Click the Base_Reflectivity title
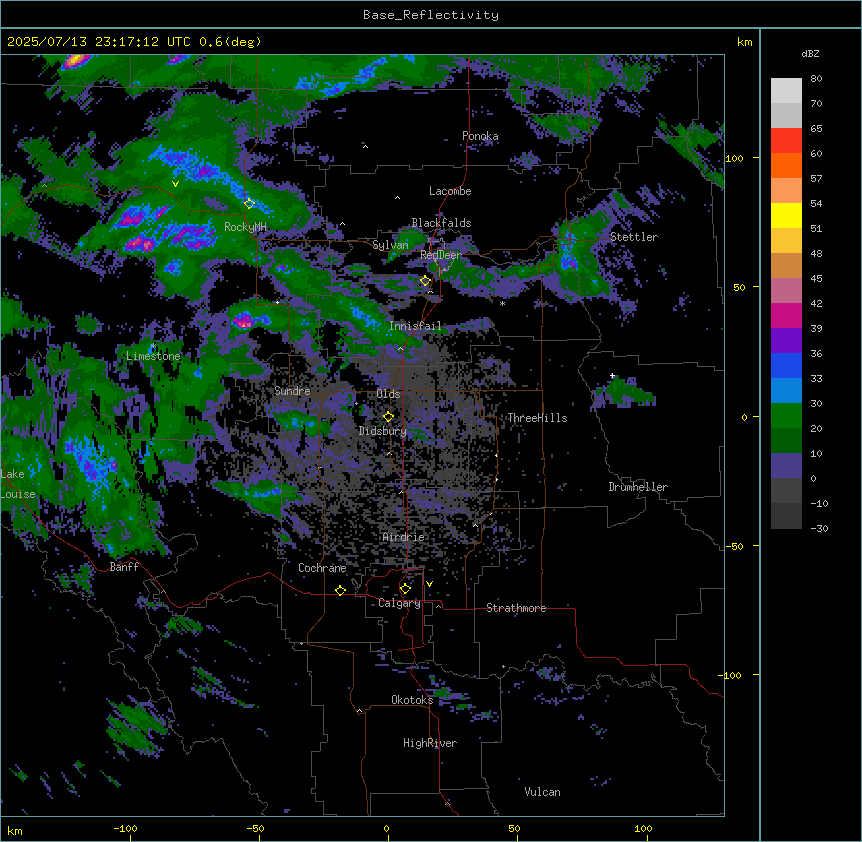The height and width of the screenshot is (842, 862). 431,15
